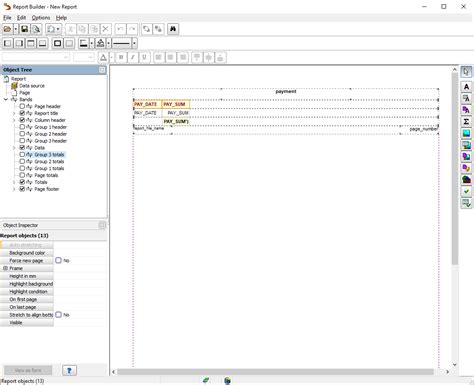The image size is (474, 385).
Task: Expand the Page footer tree node
Action: 14,189
